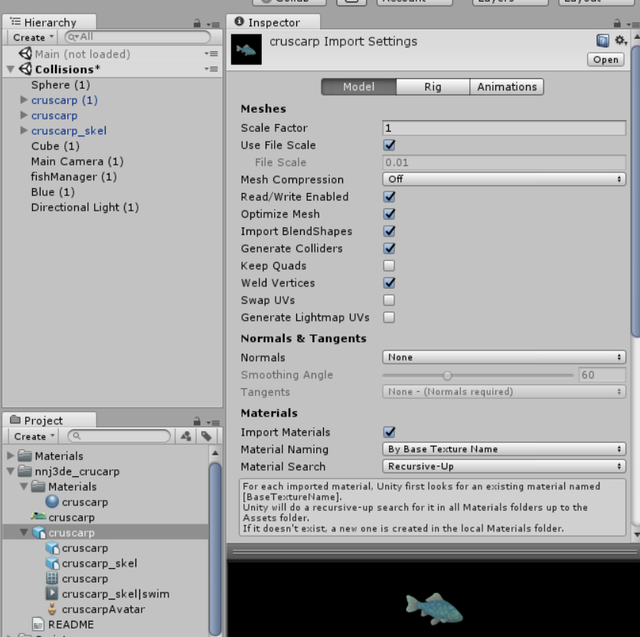
Task: Click the Unity scene icon beside Collisions
Action: (25, 69)
